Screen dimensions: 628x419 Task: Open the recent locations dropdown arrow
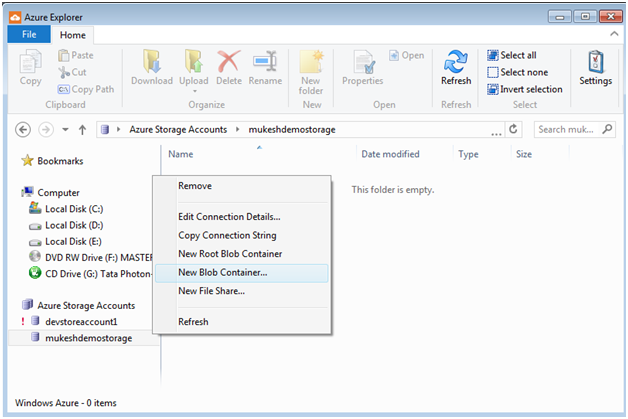click(x=65, y=130)
